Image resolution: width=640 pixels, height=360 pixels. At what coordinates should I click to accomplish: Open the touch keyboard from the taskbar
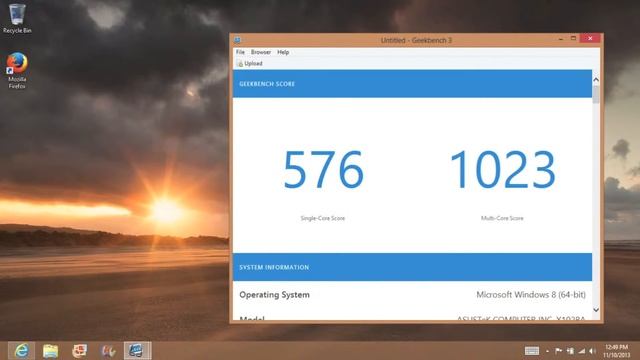click(531, 351)
